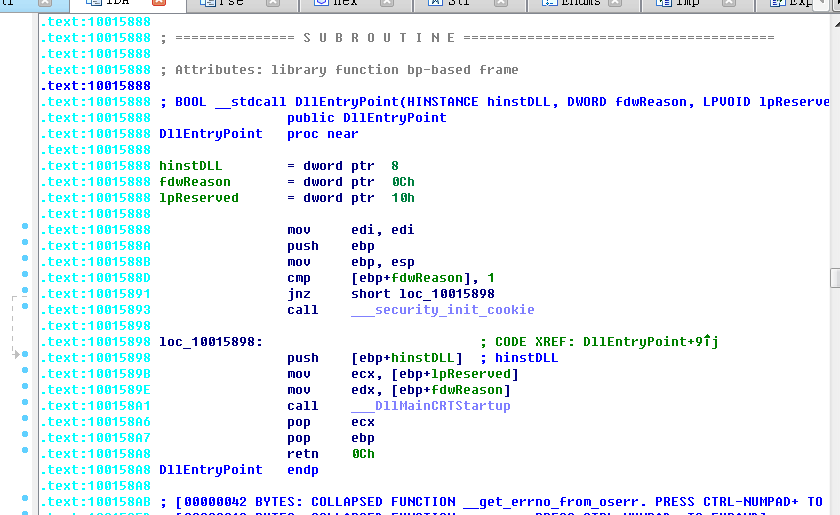Screen dimensions: 840x515
Task: Click 'mov ecx, [ebp+lpReserved]' operand
Action: (434, 374)
